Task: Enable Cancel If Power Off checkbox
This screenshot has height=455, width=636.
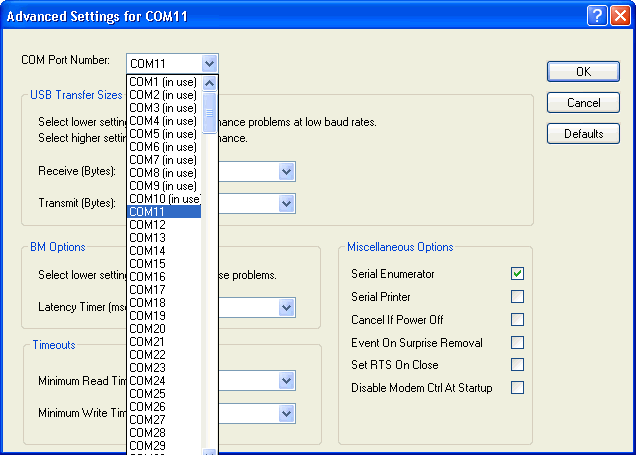Action: (517, 320)
